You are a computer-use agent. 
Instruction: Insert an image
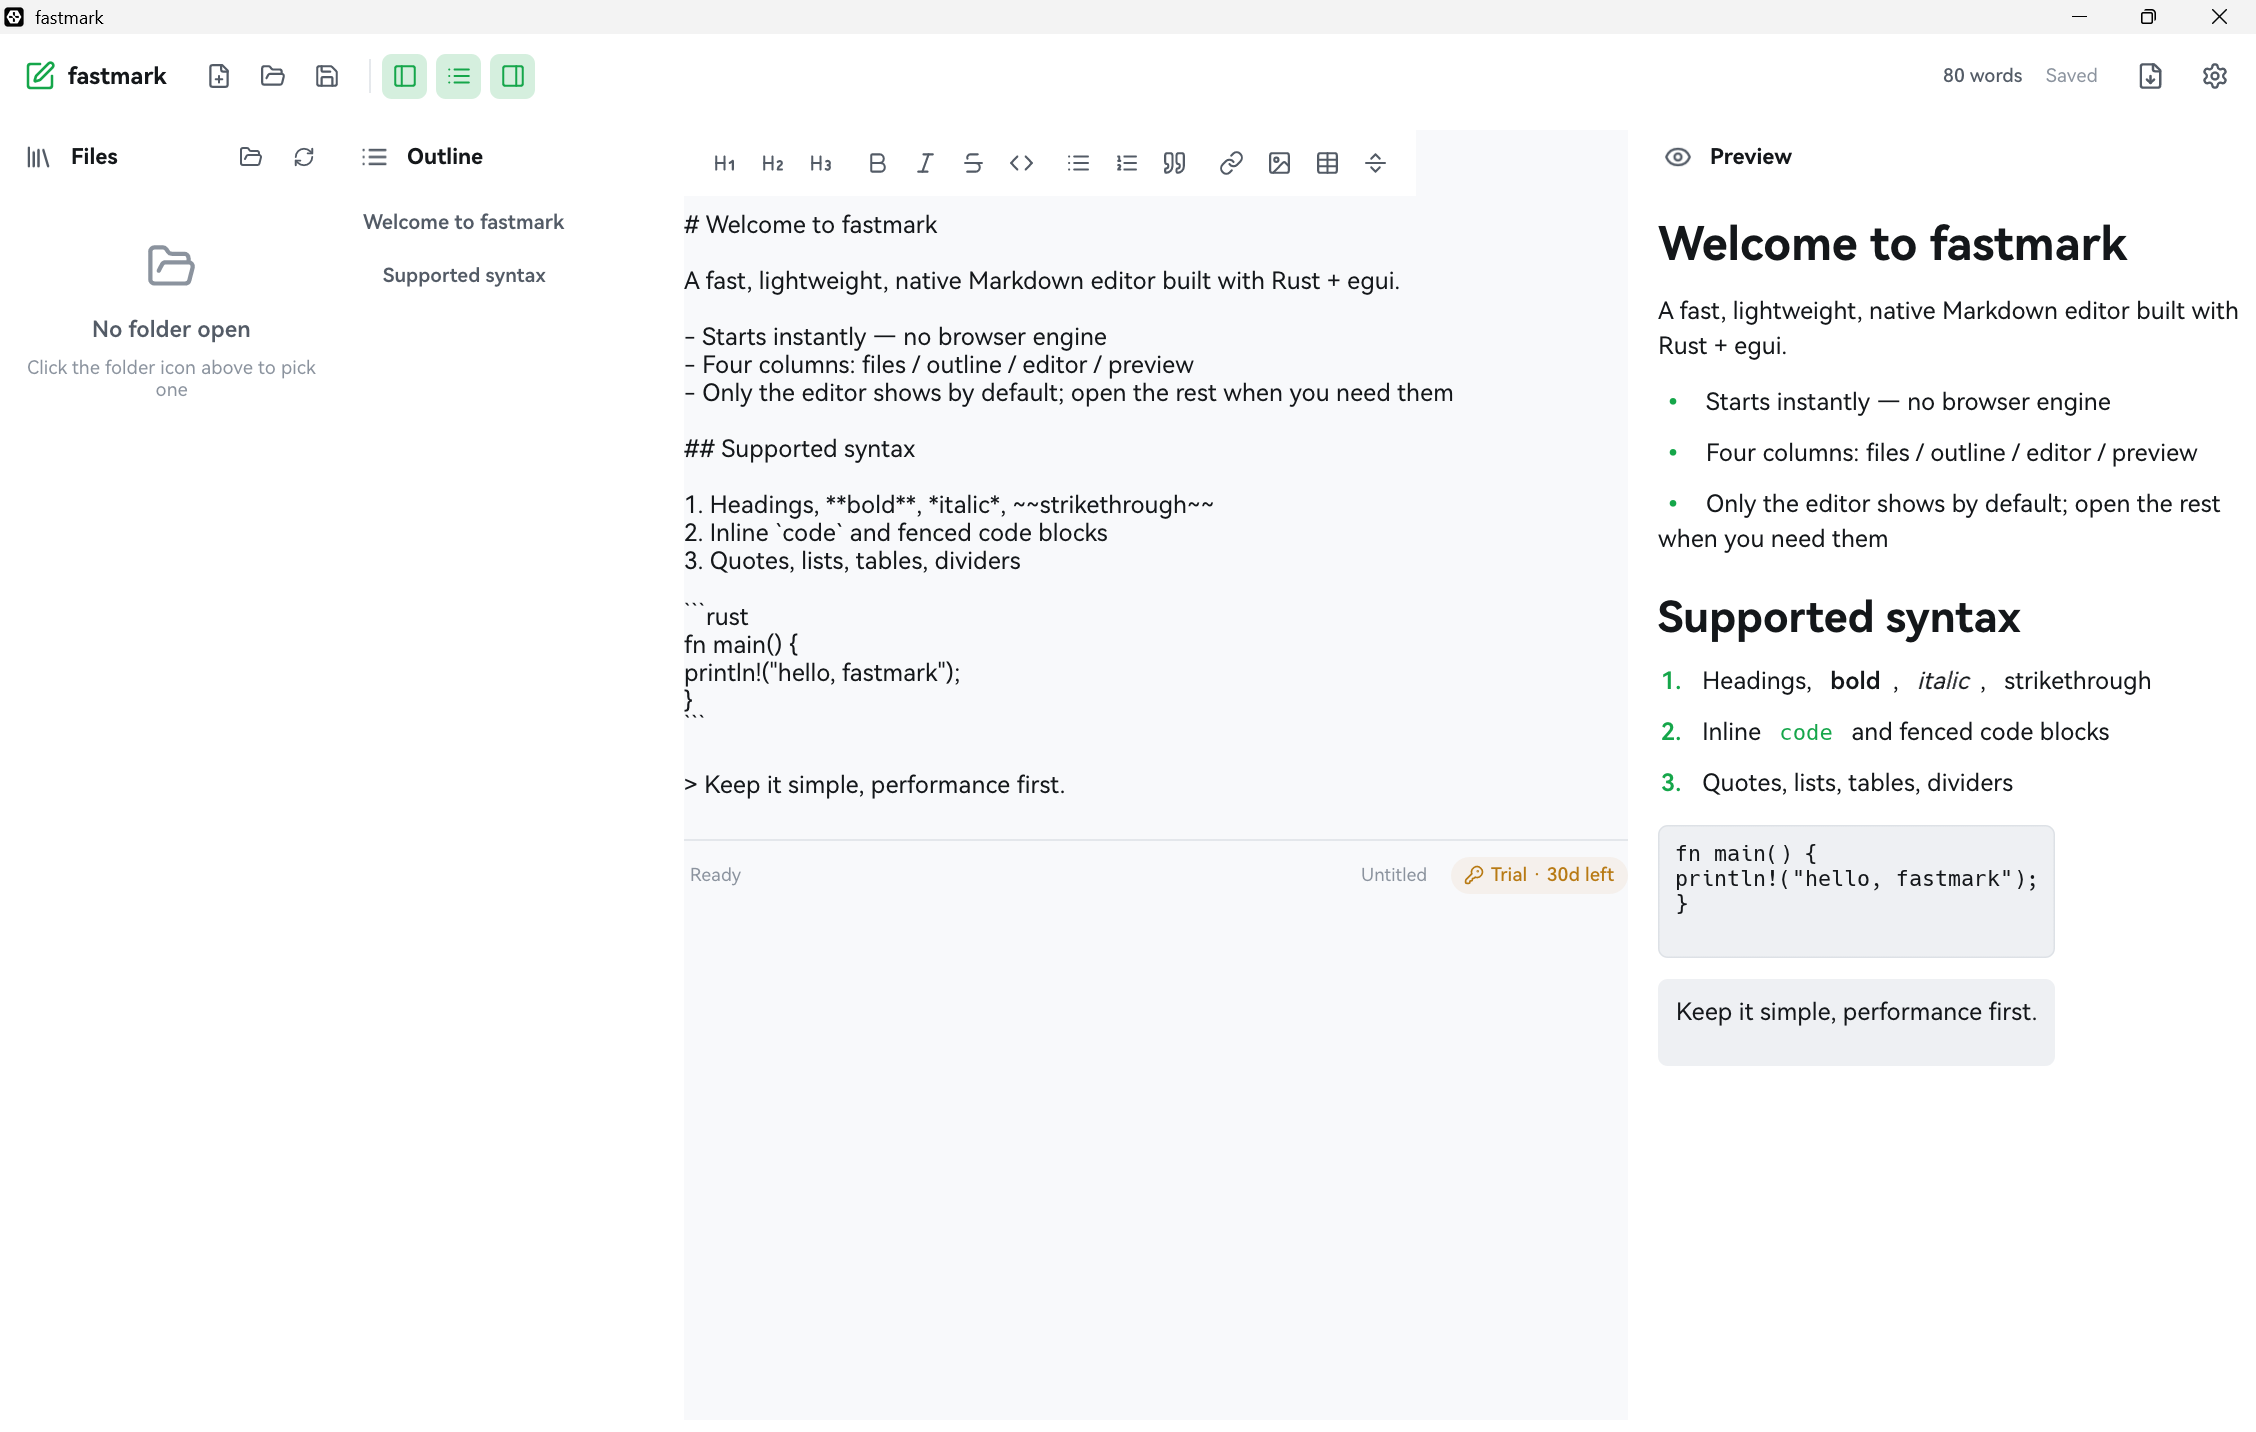tap(1279, 163)
